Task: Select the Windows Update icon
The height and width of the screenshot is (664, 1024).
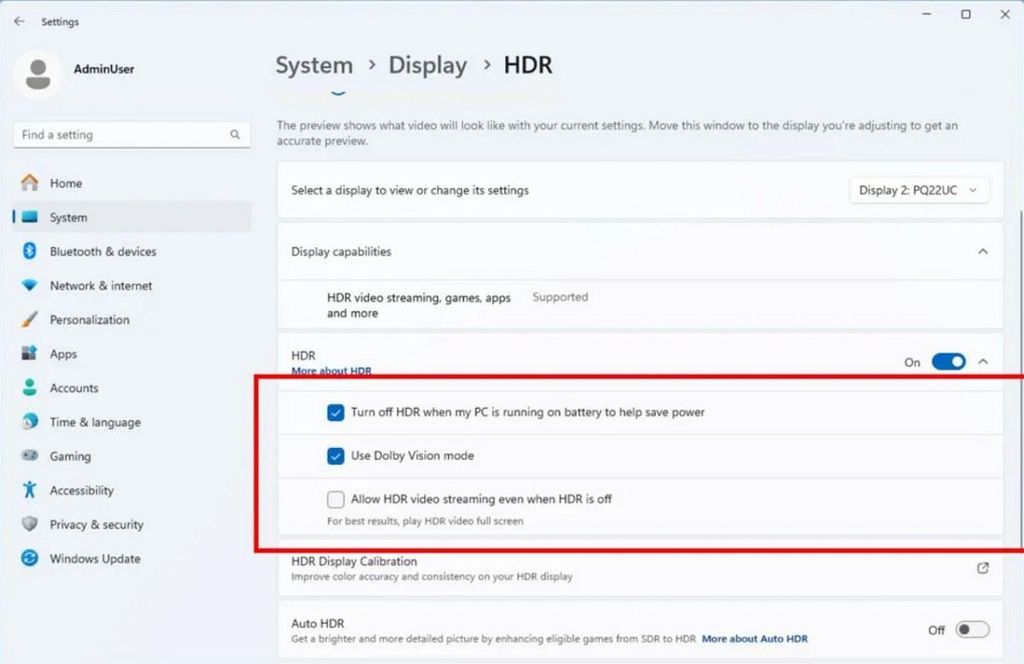Action: pos(31,559)
